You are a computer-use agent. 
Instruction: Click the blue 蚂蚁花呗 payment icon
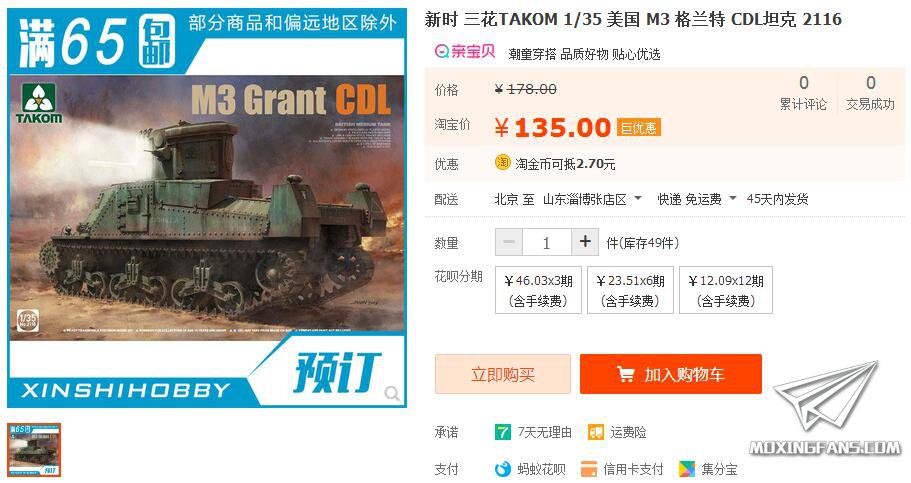(x=502, y=468)
